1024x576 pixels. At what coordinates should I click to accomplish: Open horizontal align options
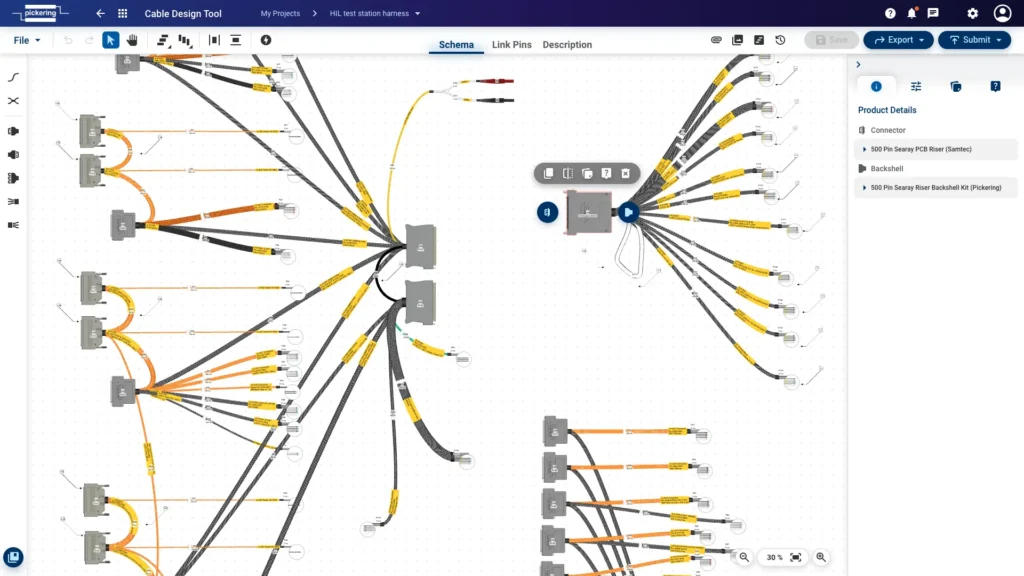(x=163, y=40)
